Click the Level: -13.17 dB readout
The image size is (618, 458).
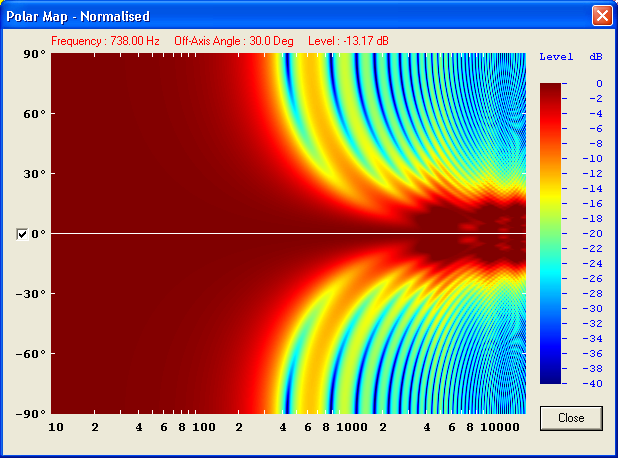pyautogui.click(x=348, y=41)
